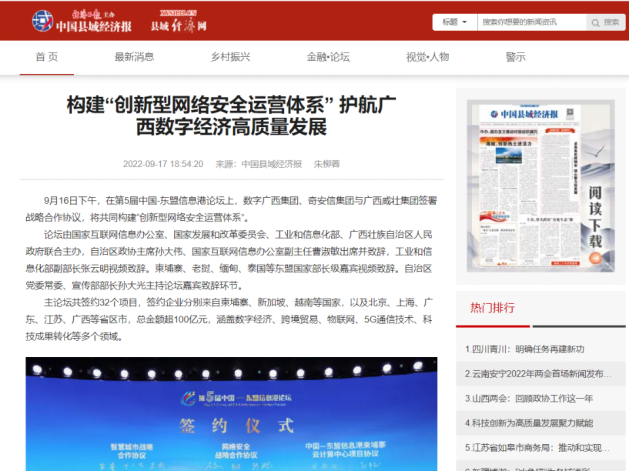Click the 中国县域经济报 source link

click(x=272, y=163)
